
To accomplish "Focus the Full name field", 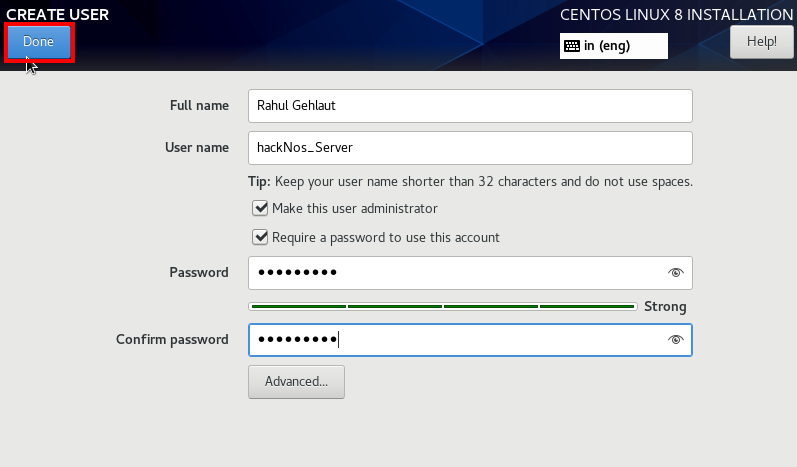I will pyautogui.click(x=470, y=106).
